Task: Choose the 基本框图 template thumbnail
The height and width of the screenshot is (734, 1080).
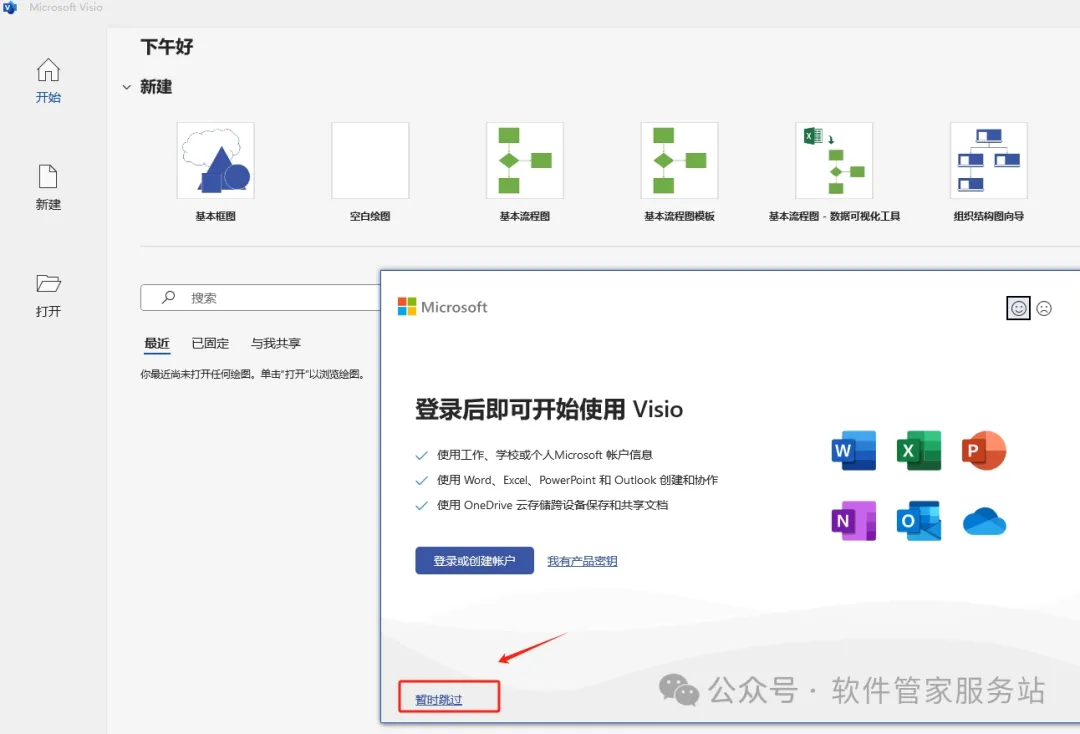Action: (x=216, y=160)
